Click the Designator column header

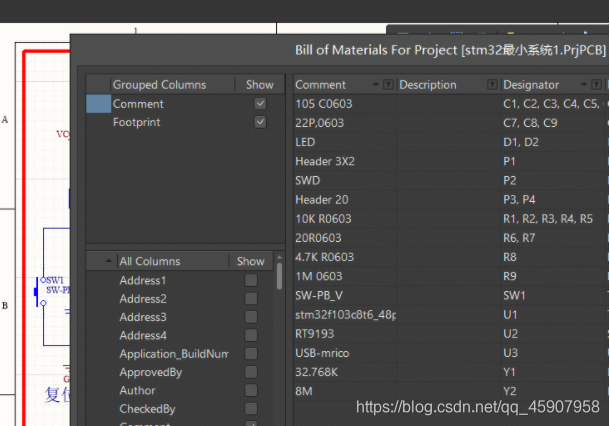click(x=531, y=85)
